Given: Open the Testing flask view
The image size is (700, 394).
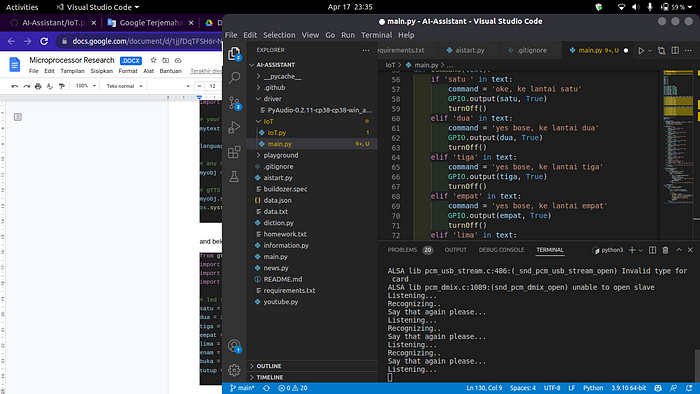Looking at the screenshot, I should (234, 177).
